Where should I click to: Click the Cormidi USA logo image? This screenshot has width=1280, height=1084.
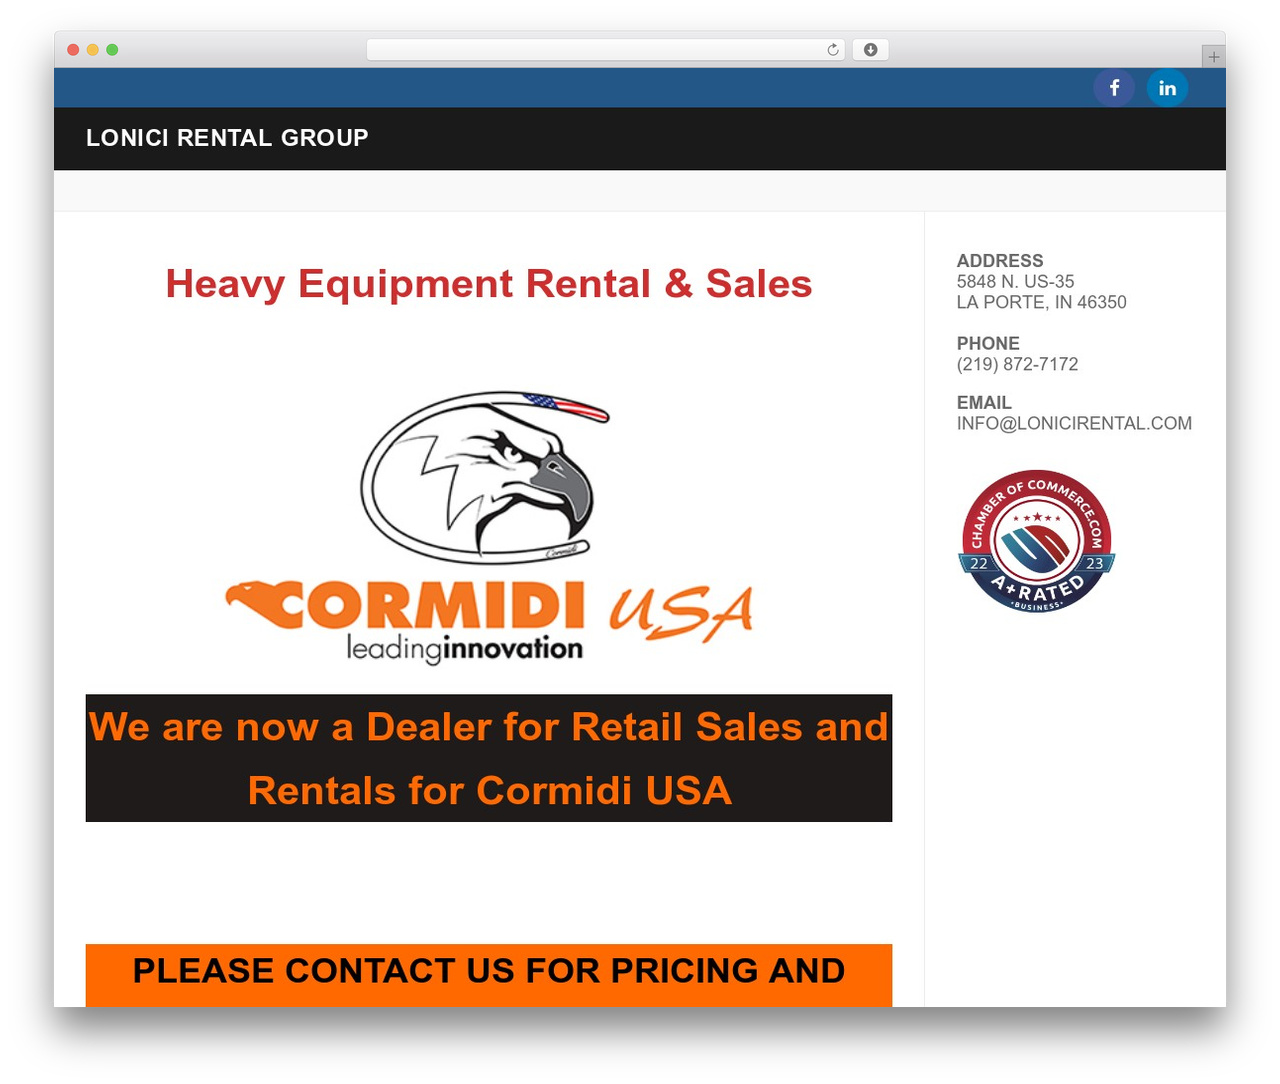pyautogui.click(x=489, y=527)
